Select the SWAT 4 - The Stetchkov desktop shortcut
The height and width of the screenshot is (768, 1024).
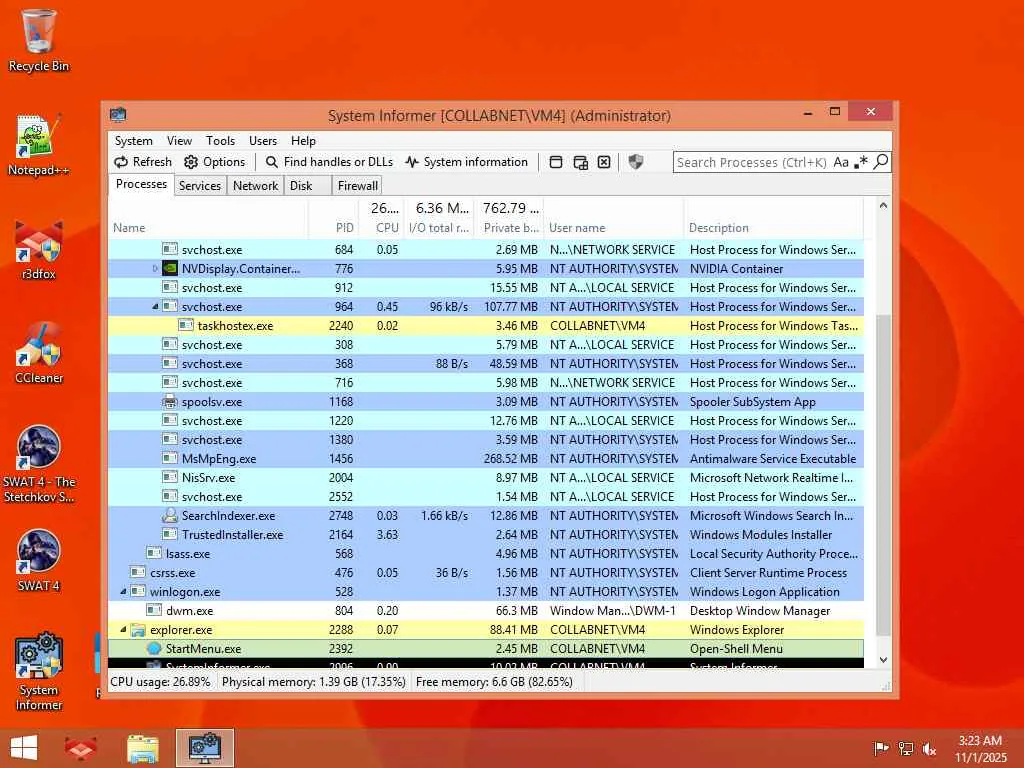tap(39, 464)
